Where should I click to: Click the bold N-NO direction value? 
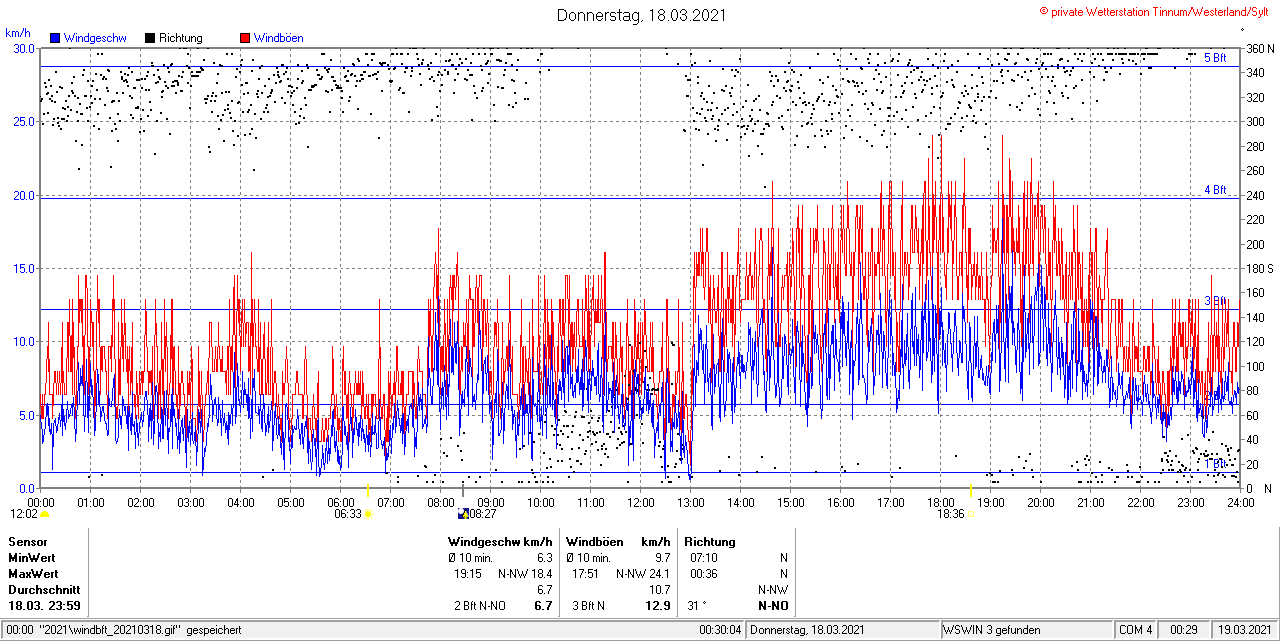pos(773,606)
